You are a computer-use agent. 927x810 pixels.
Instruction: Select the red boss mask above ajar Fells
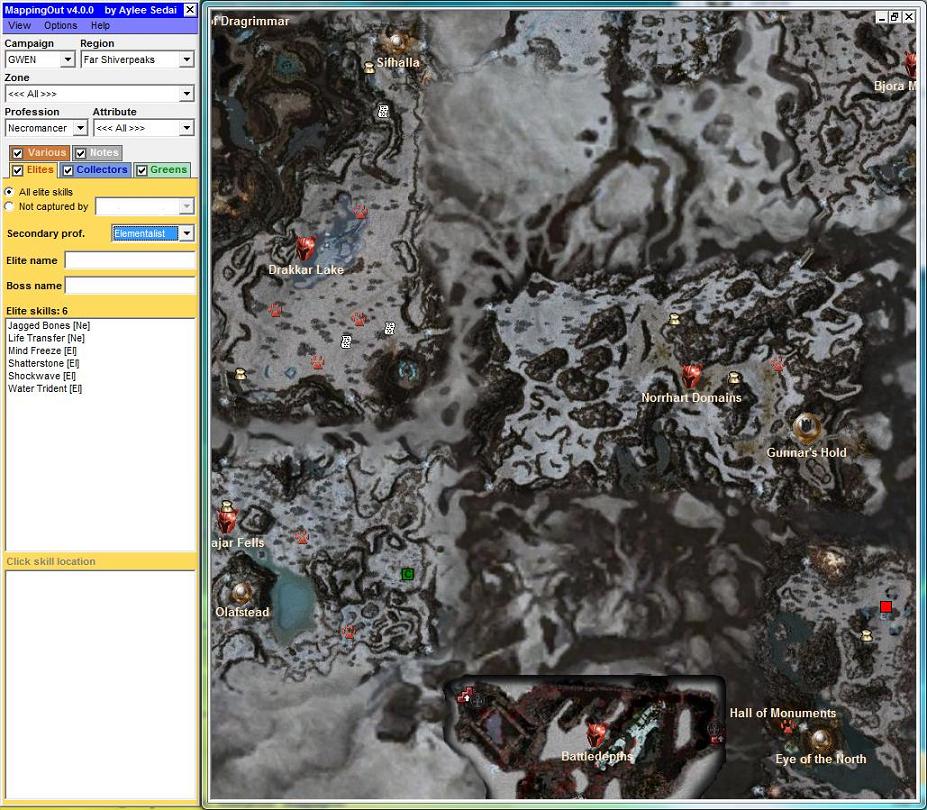[x=226, y=521]
